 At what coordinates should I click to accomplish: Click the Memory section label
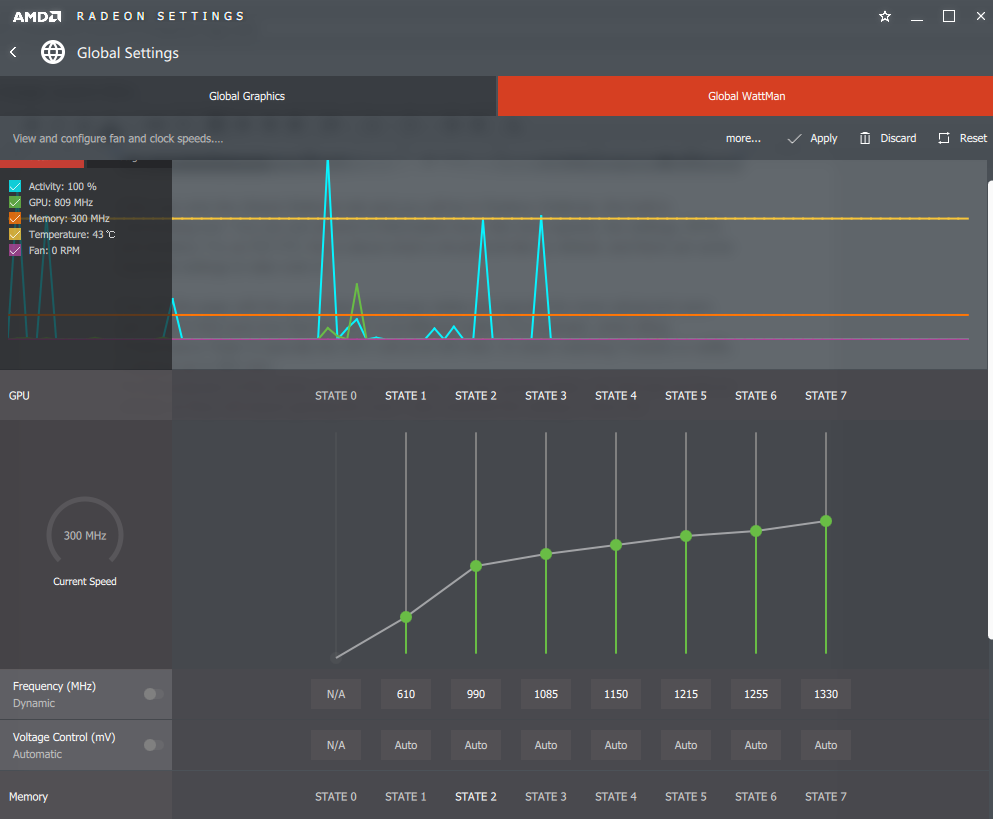(x=28, y=796)
